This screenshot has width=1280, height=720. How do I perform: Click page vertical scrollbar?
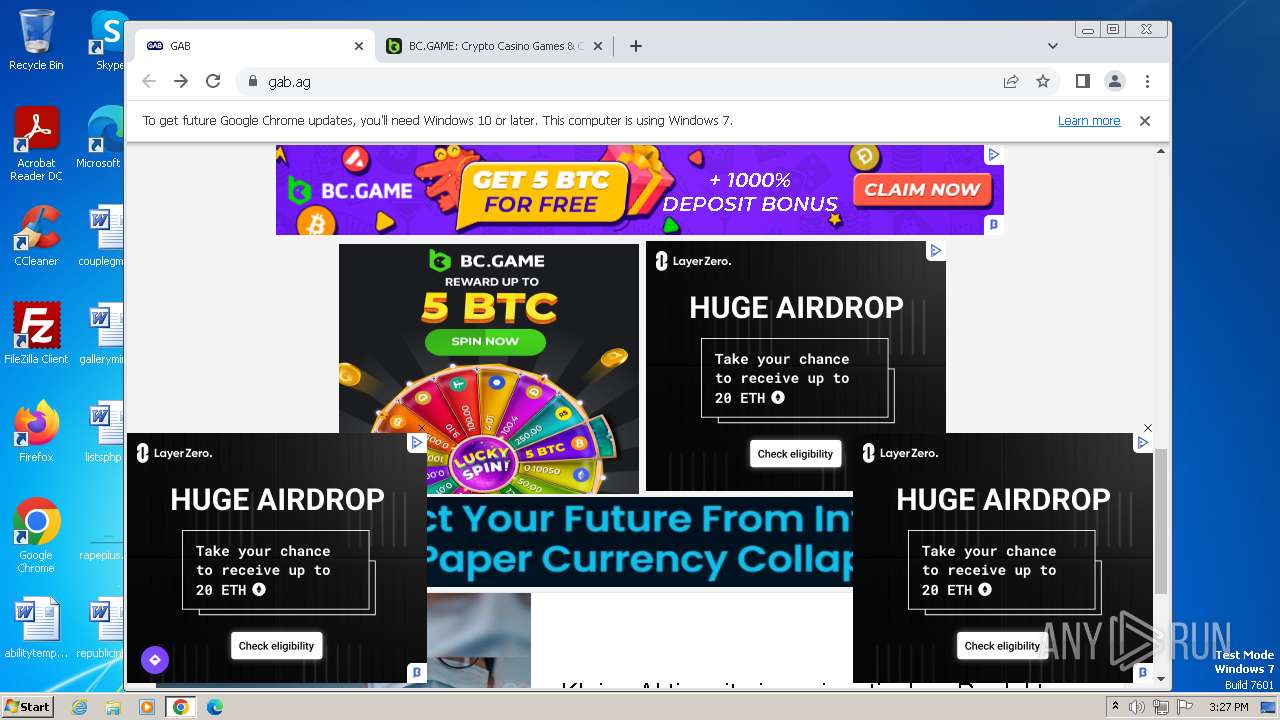coord(1161,520)
